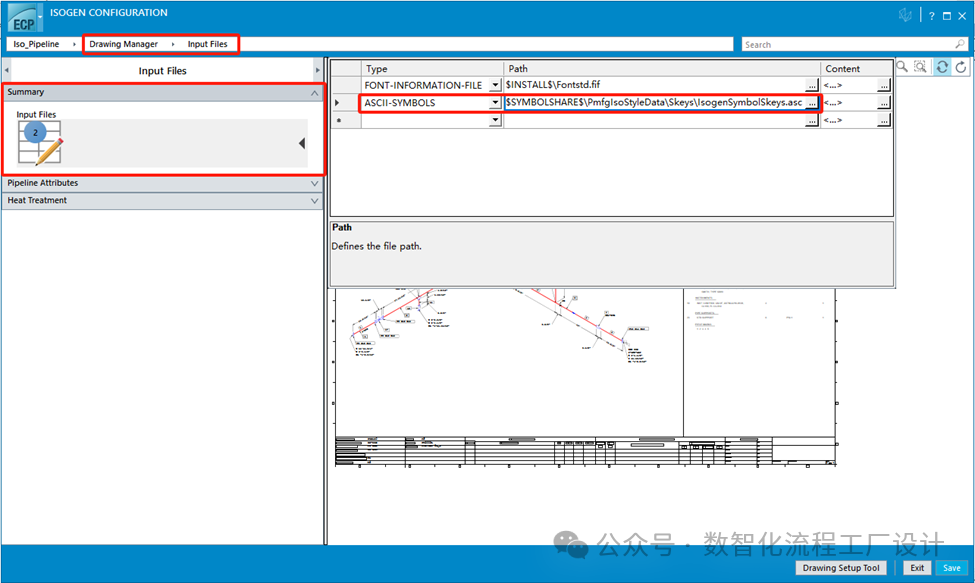975x583 pixels.
Task: Select the new row asterisk indicator
Action: [x=346, y=121]
